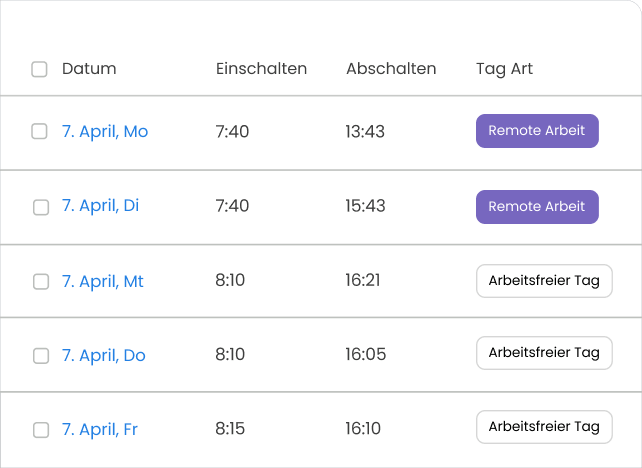Click Remote Arbeit tag on Monday row
Image resolution: width=642 pixels, height=468 pixels.
(537, 131)
